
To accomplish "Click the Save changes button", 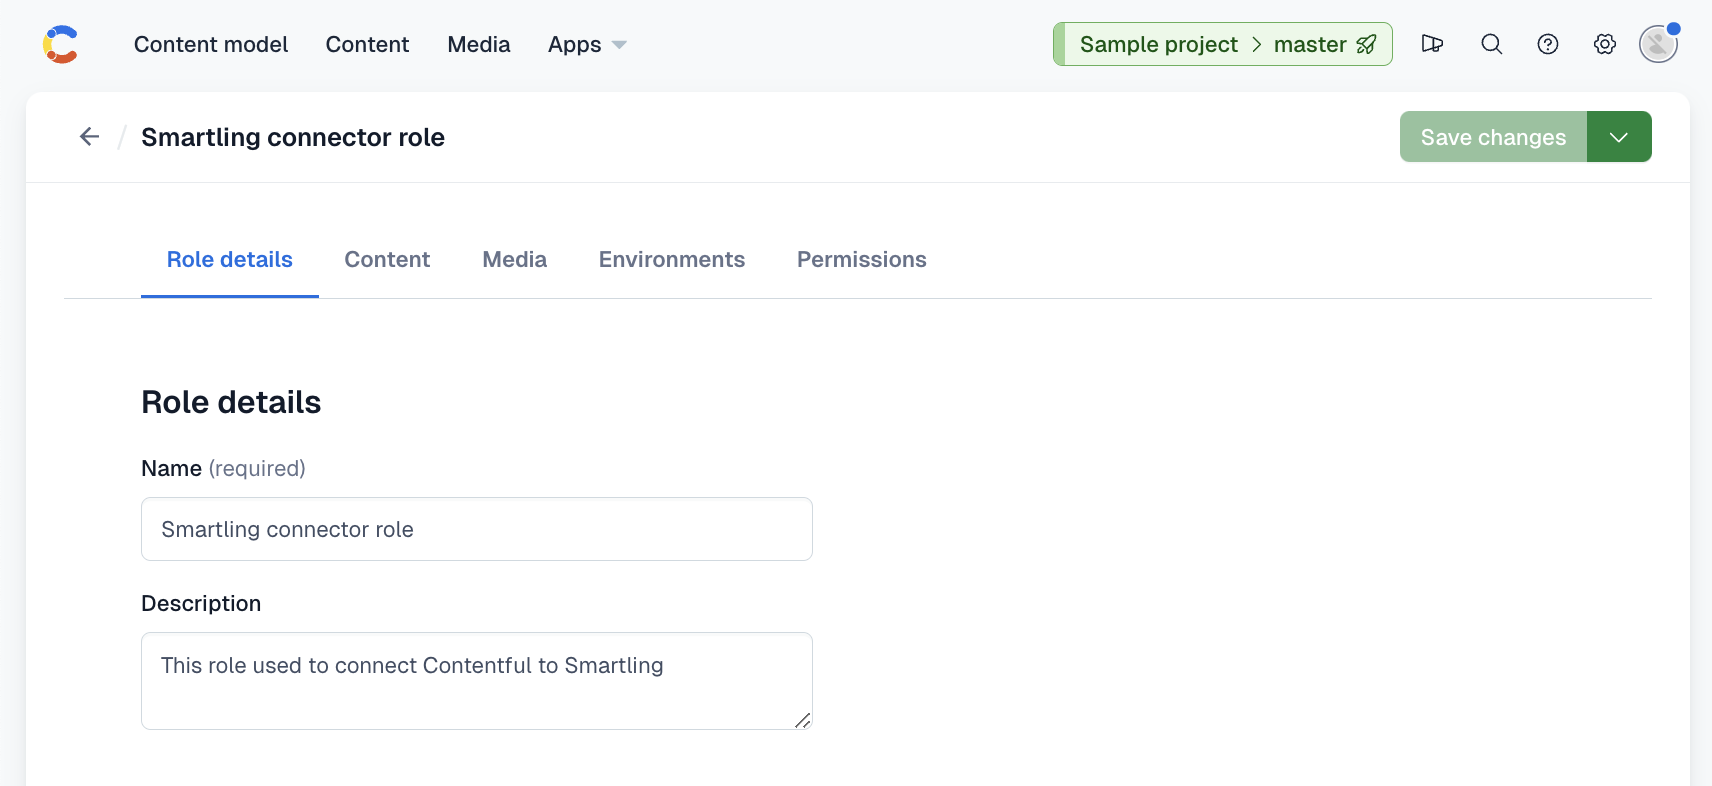I will pos(1493,137).
